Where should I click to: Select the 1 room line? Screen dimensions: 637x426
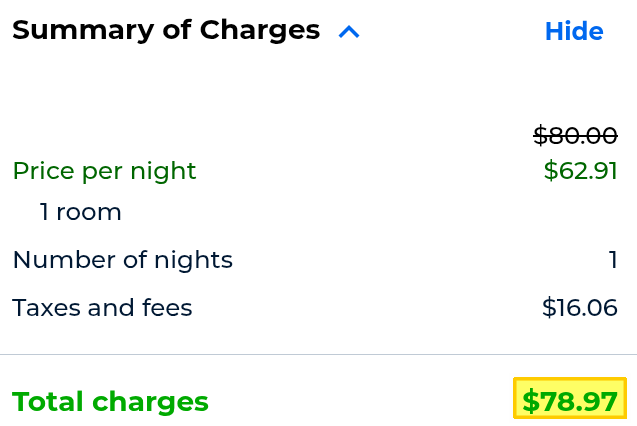click(81, 212)
